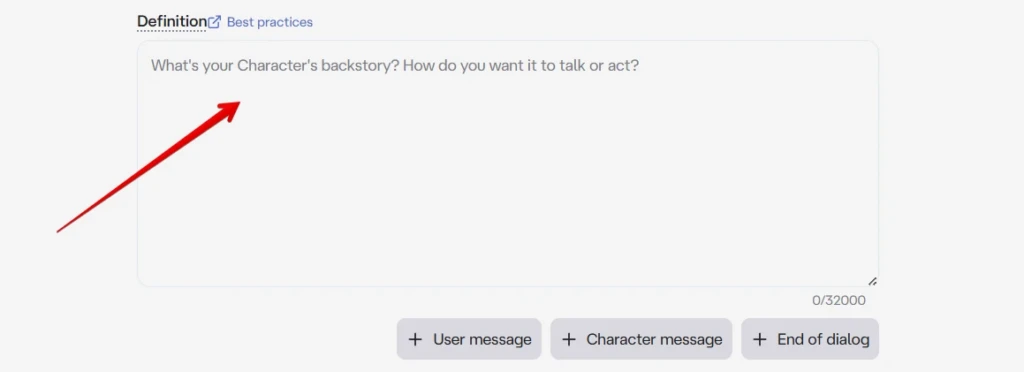This screenshot has width=1024, height=372.
Task: Add a Character message template
Action: [641, 339]
